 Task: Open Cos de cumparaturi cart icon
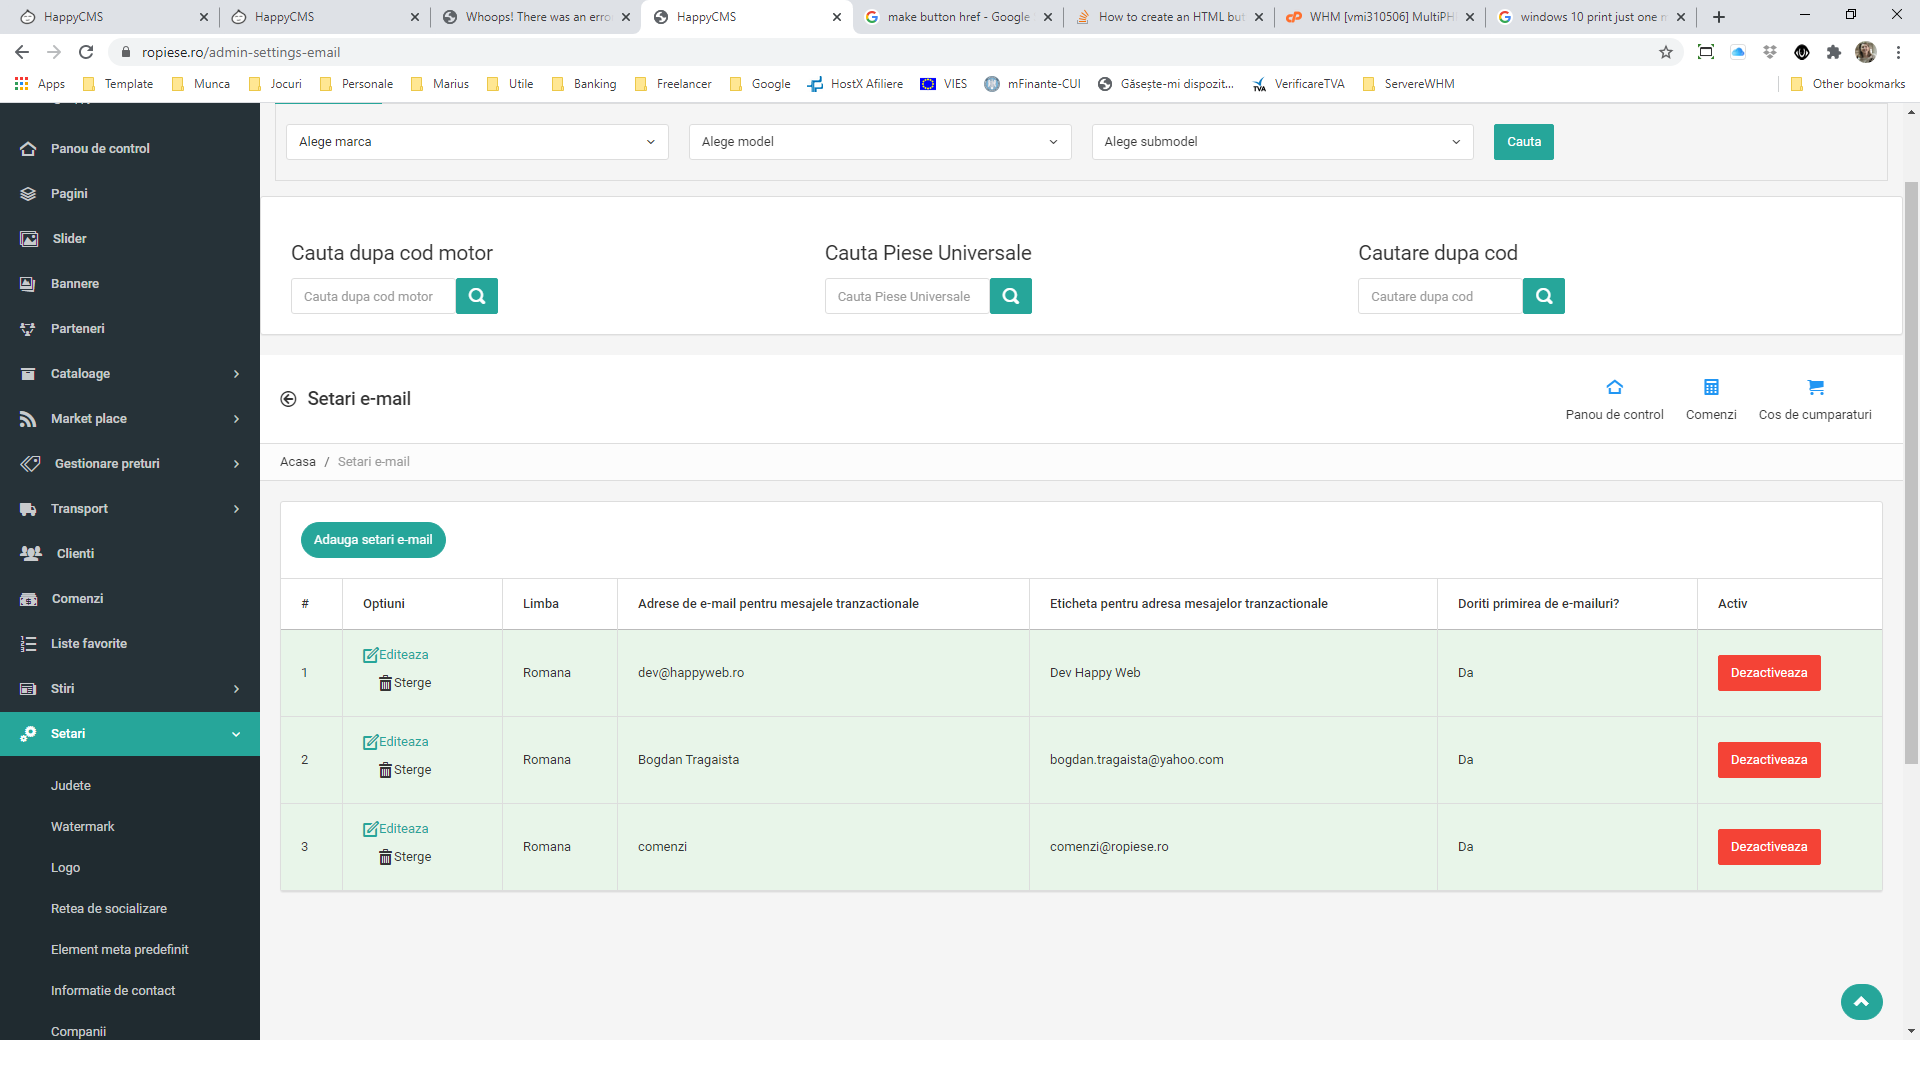point(1815,387)
